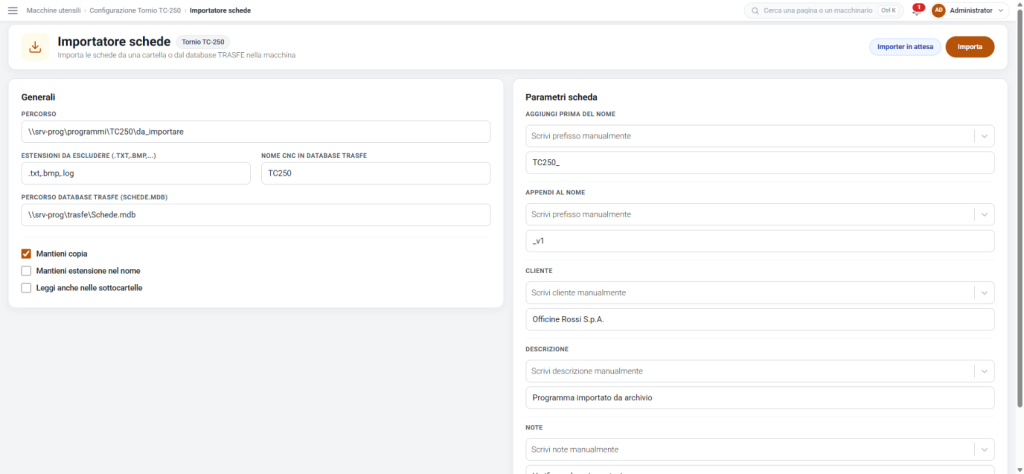This screenshot has height=474, width=1024.
Task: Open the notifications bell
Action: coord(917,10)
